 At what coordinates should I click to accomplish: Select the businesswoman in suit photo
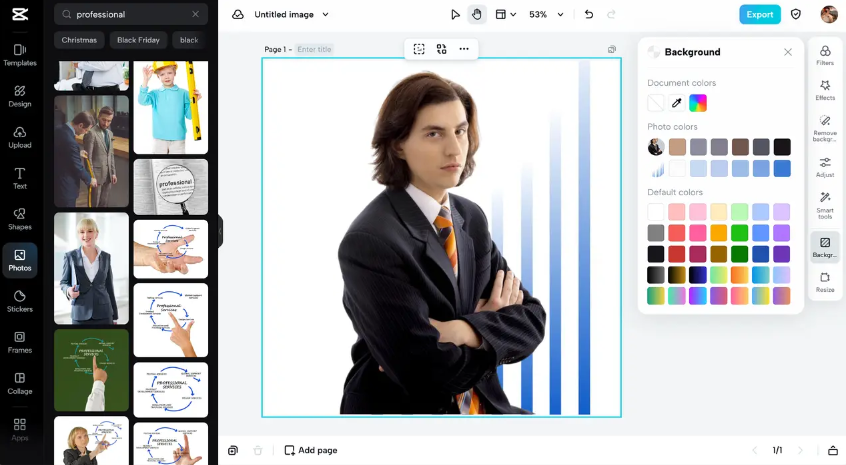point(91,268)
